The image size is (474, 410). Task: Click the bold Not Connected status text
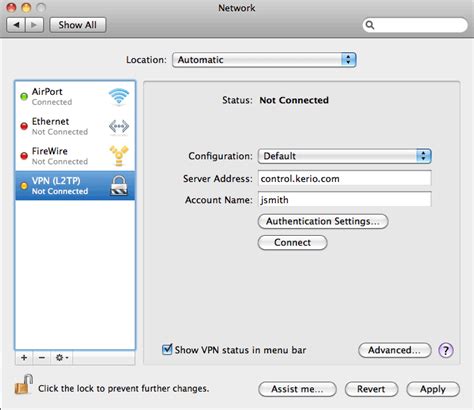[294, 100]
